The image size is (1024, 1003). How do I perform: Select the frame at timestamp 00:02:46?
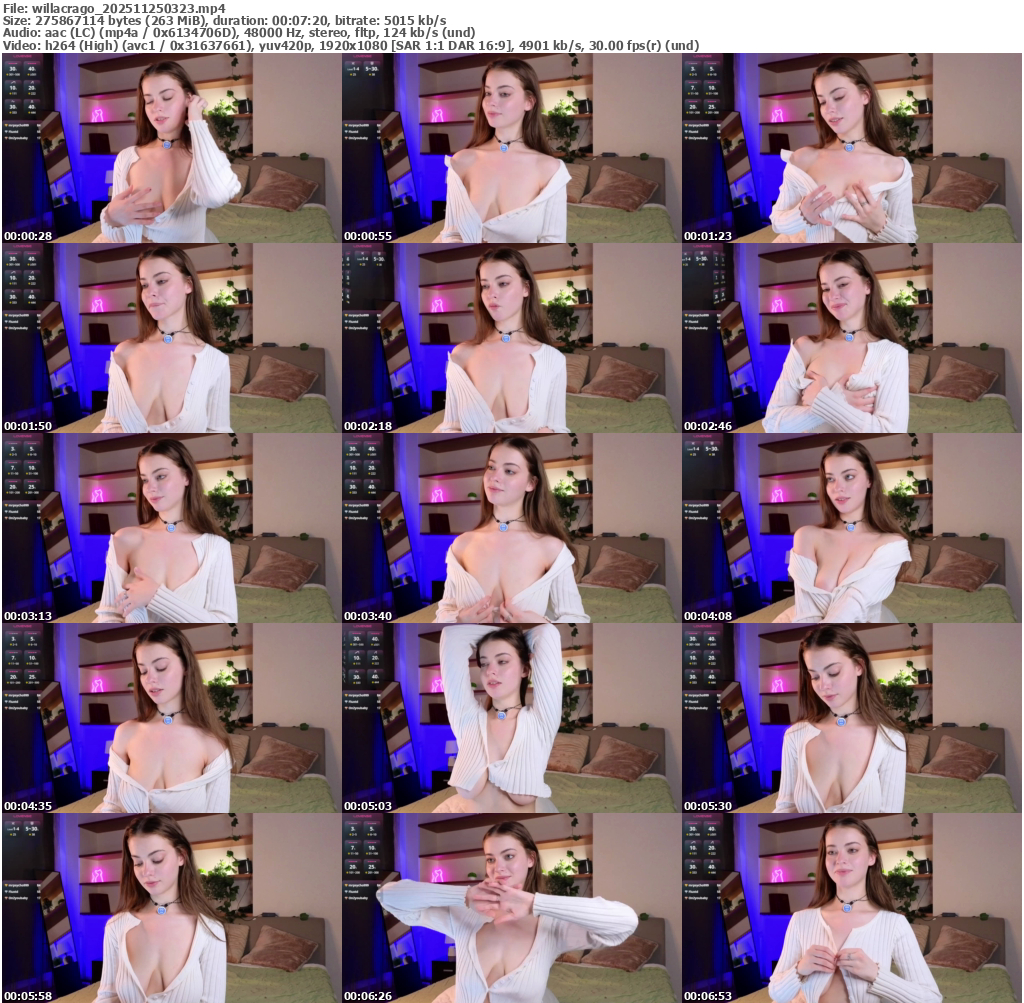coord(852,338)
